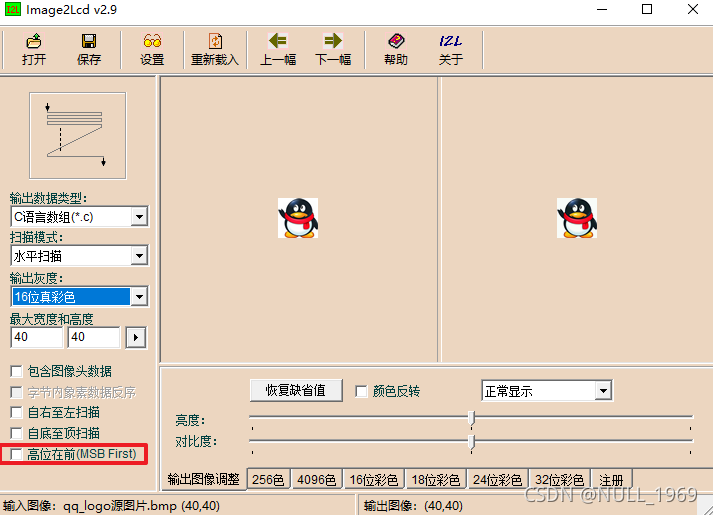Switch to the 32位彩色 tab

pos(559,480)
